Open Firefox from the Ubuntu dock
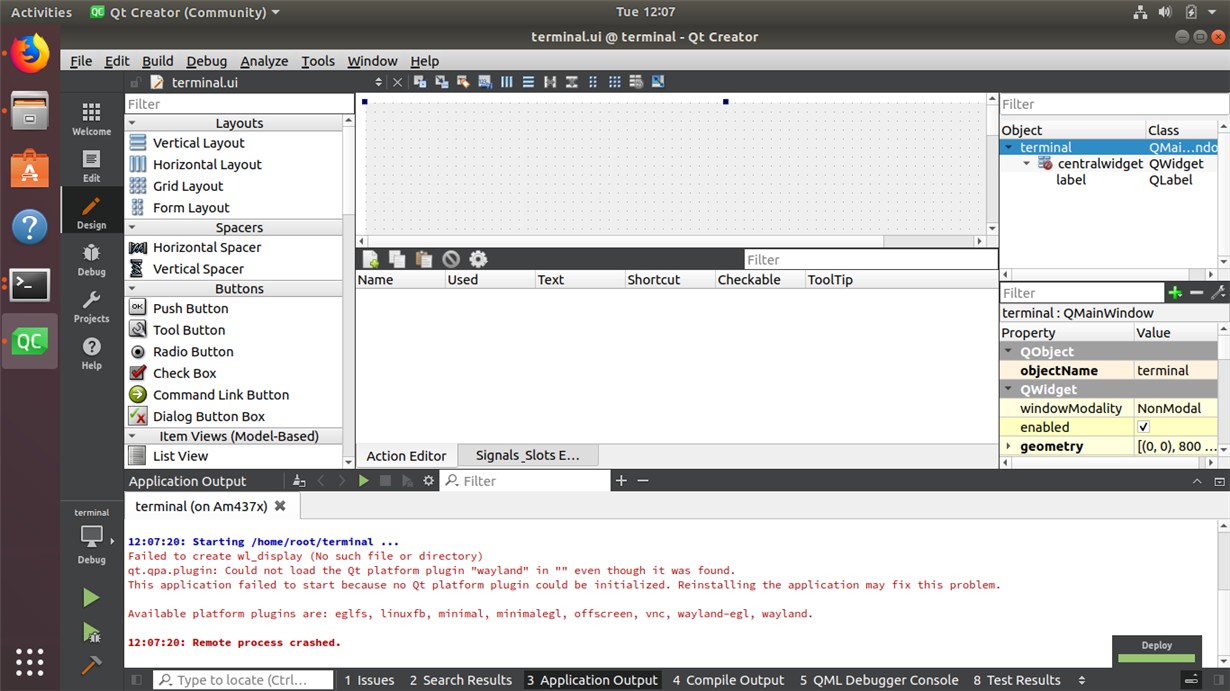The image size is (1230, 691). pyautogui.click(x=30, y=53)
